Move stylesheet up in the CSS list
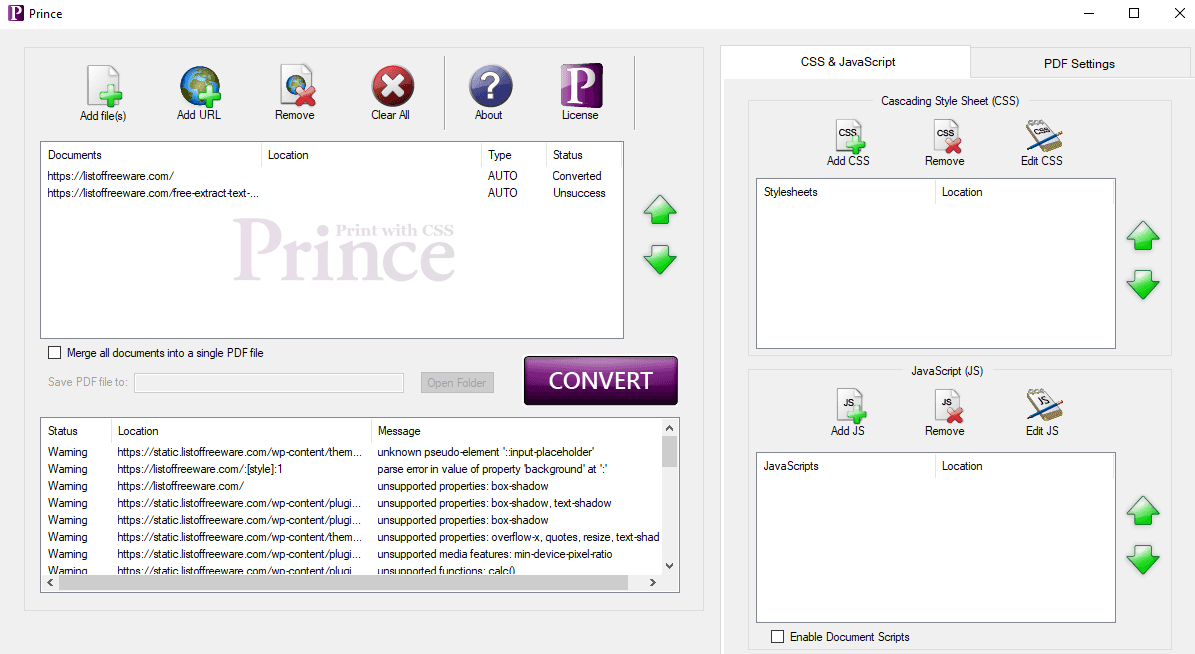1195x654 pixels. click(x=1143, y=236)
